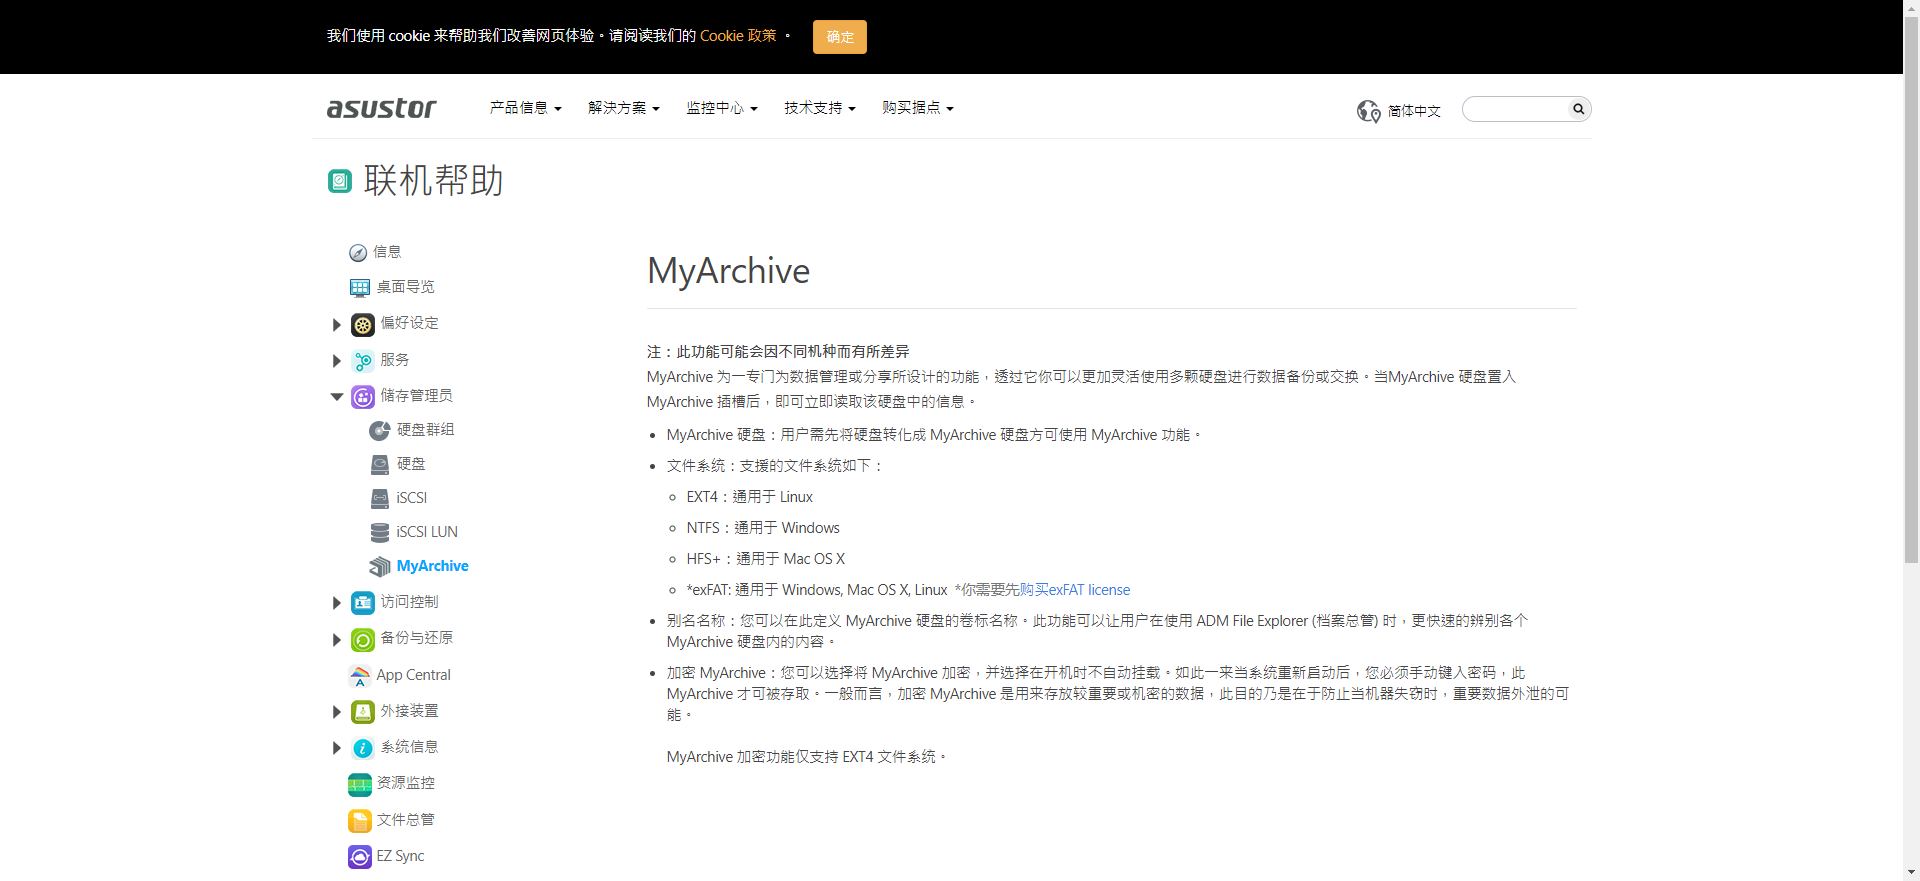1920x881 pixels.
Task: Expand the 系统信息 tree node arrow
Action: 337,748
